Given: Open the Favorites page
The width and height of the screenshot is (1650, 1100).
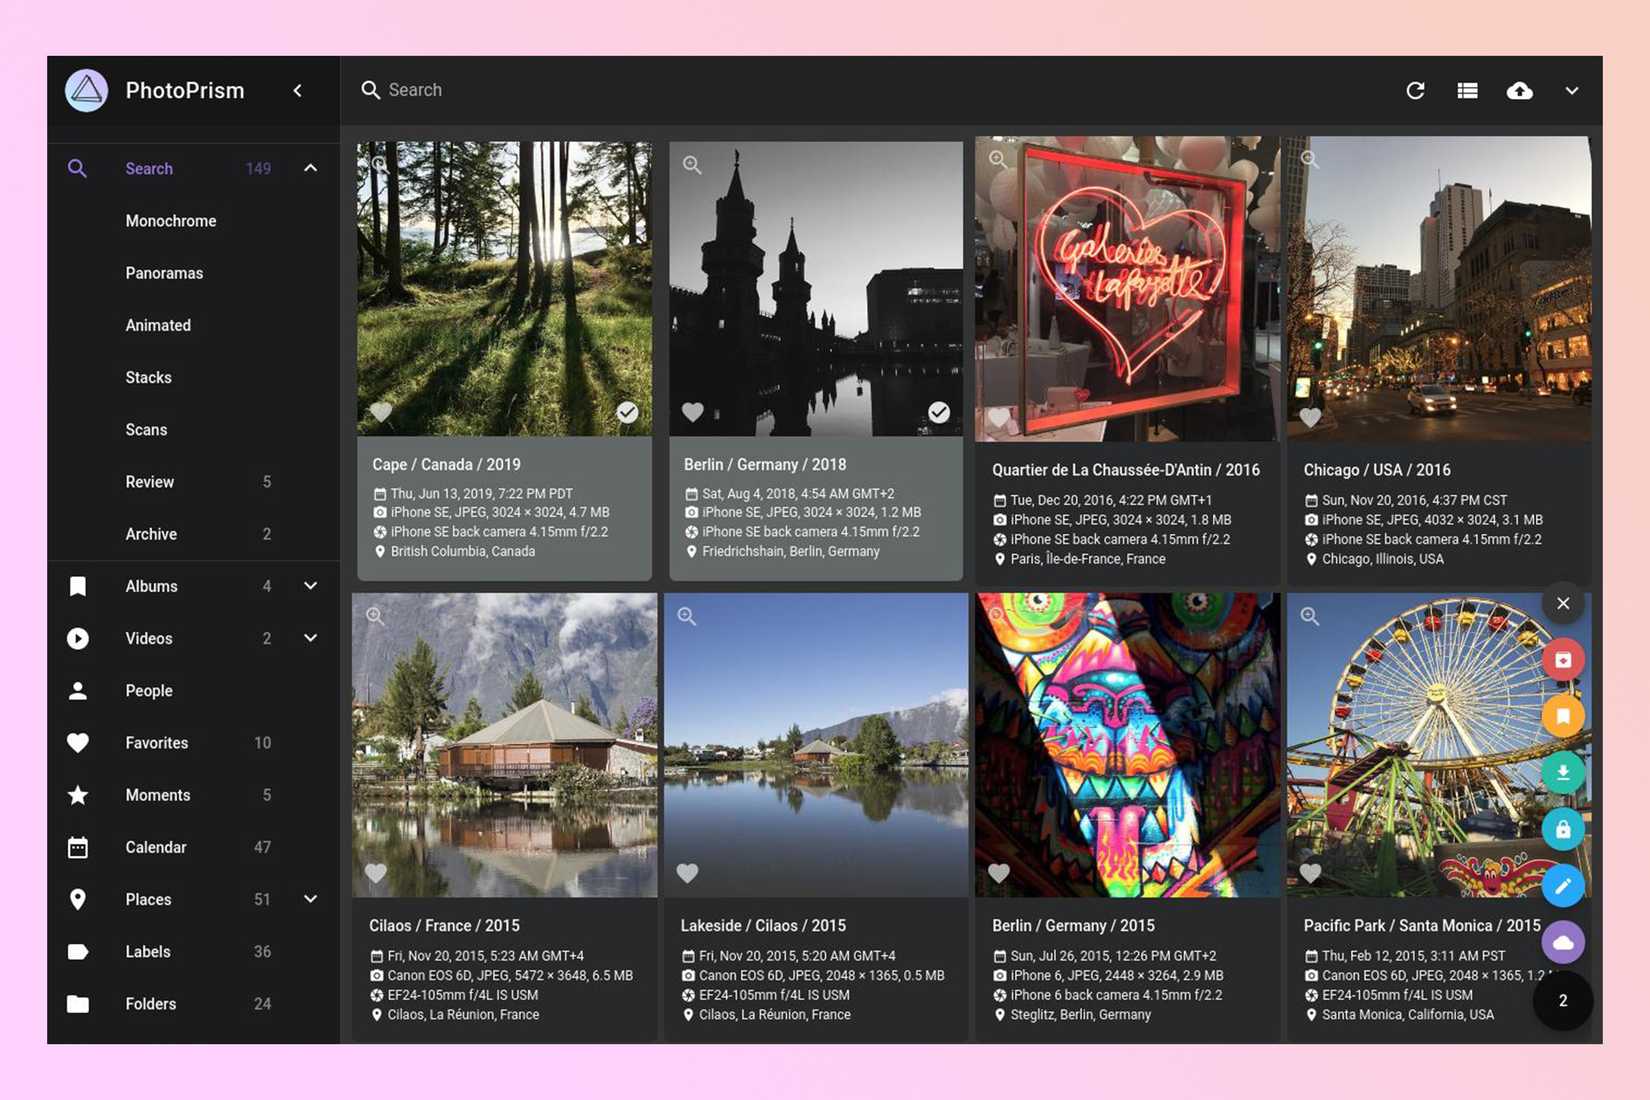Looking at the screenshot, I should [x=157, y=743].
